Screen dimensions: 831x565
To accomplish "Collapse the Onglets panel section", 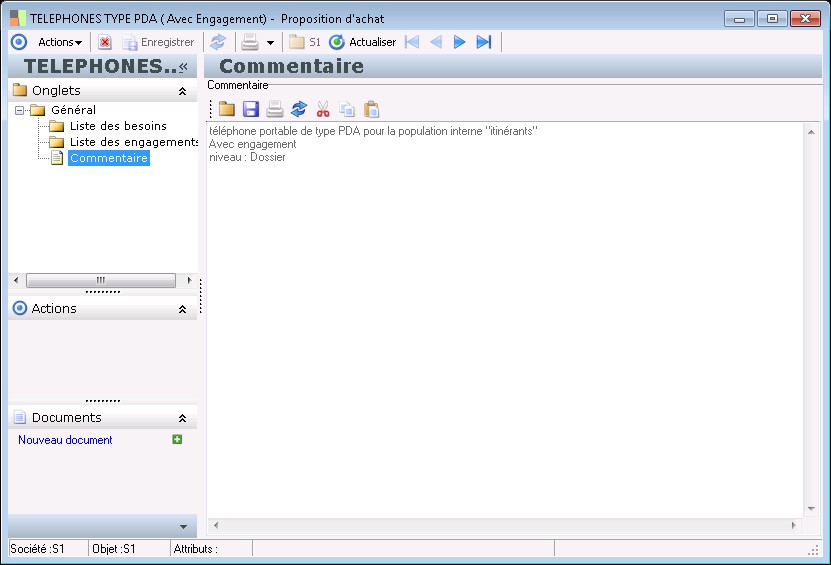I will pyautogui.click(x=182, y=91).
